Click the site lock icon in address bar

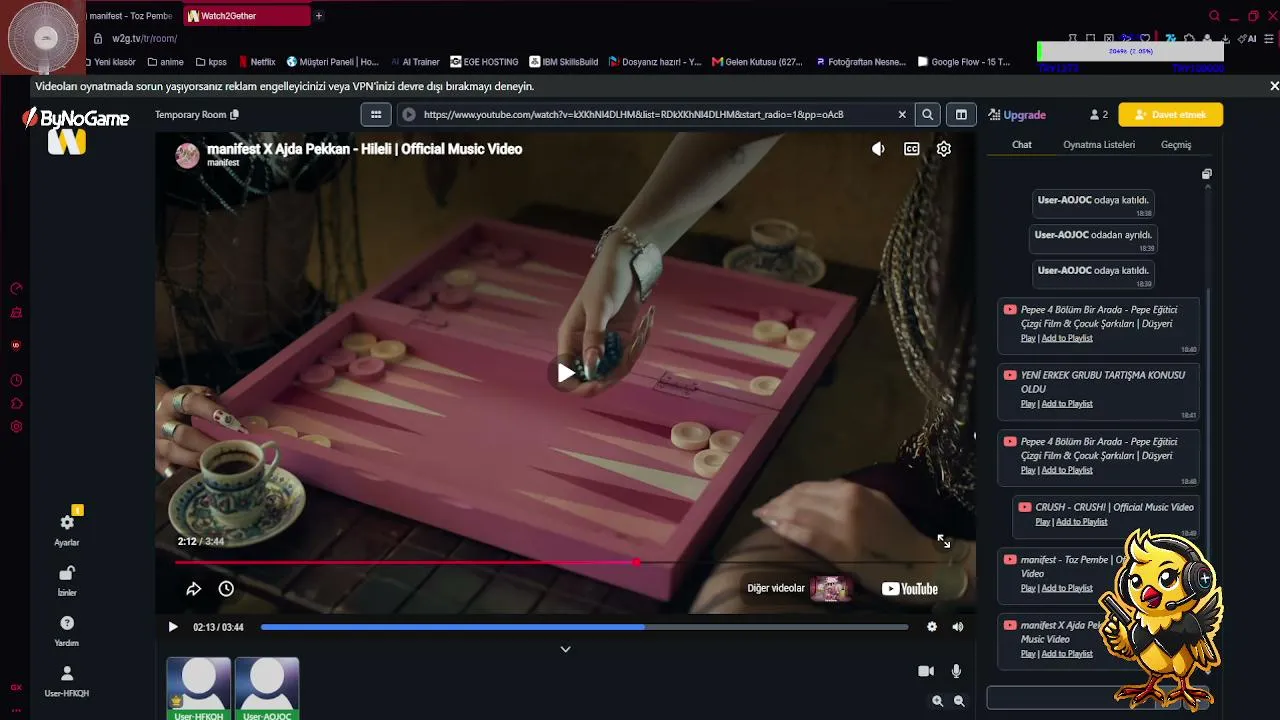point(98,39)
